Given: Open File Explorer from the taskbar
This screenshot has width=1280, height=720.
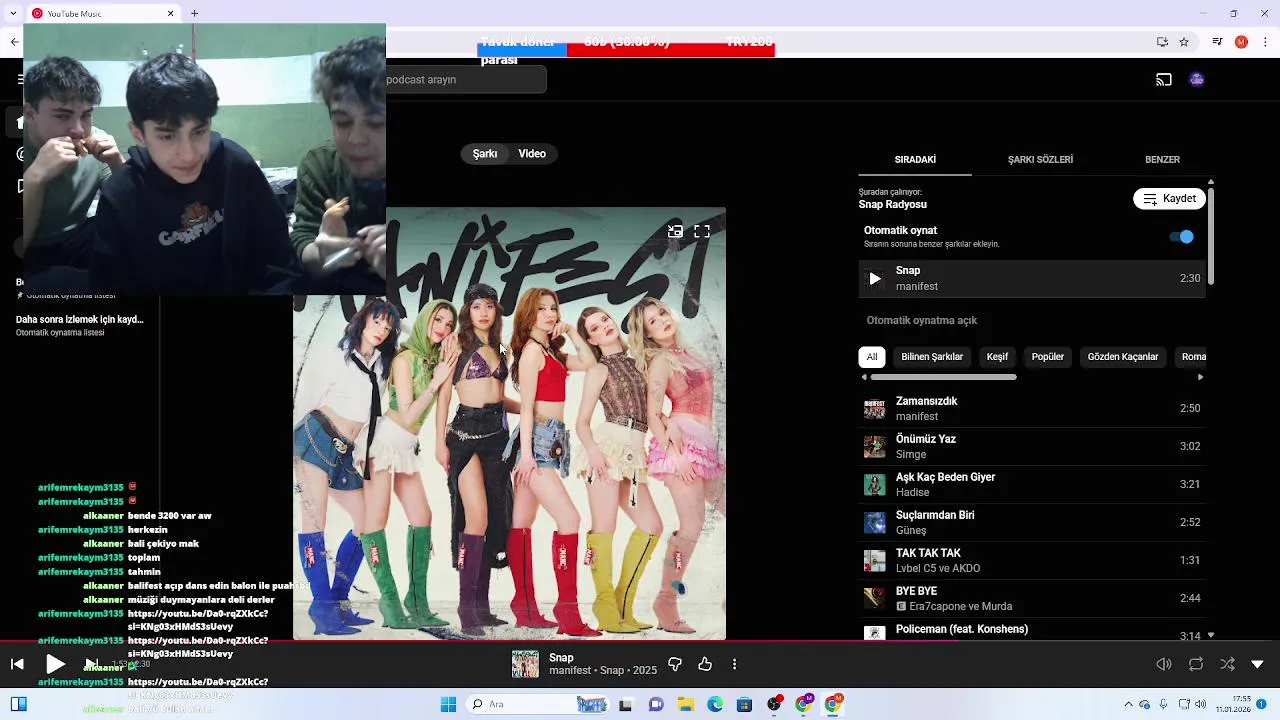Looking at the screenshot, I should pos(686,704).
